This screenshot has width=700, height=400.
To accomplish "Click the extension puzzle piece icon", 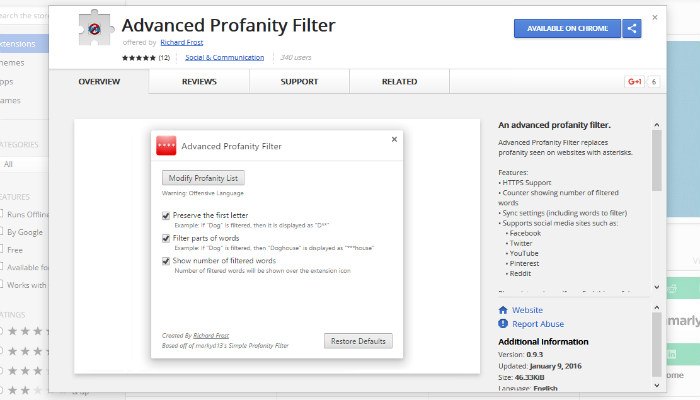I will point(94,28).
